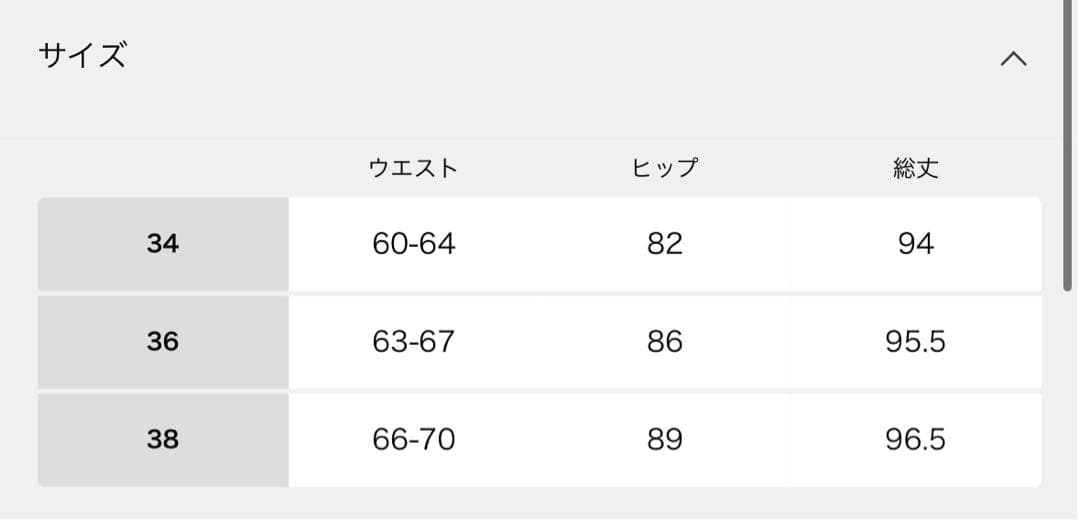This screenshot has height=520, width=1080.
Task: Click the hip value 82
Action: pyautogui.click(x=664, y=244)
